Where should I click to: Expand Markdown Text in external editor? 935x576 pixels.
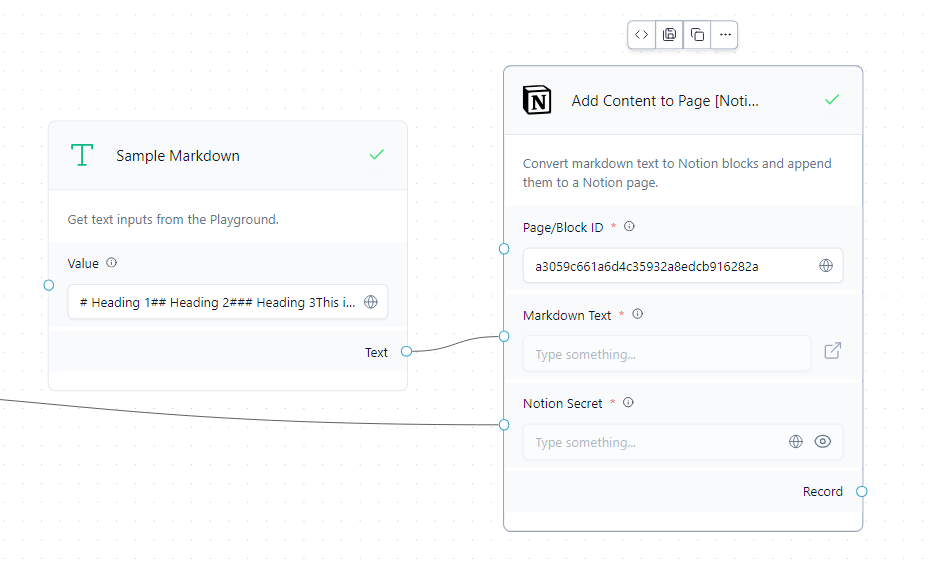click(832, 351)
